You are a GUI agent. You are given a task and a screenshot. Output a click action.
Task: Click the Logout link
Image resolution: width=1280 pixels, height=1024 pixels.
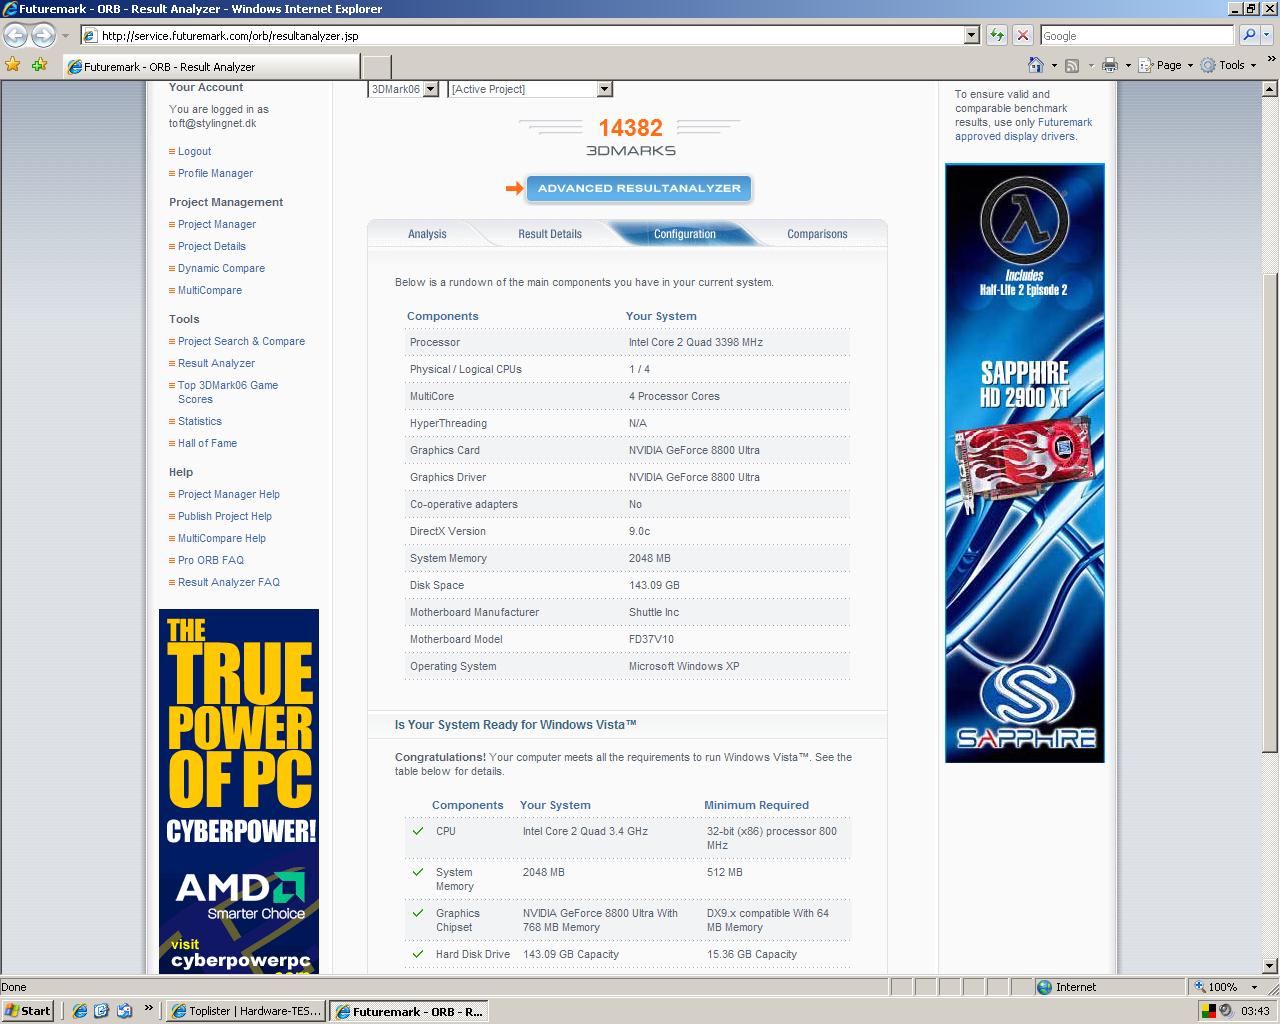click(194, 151)
